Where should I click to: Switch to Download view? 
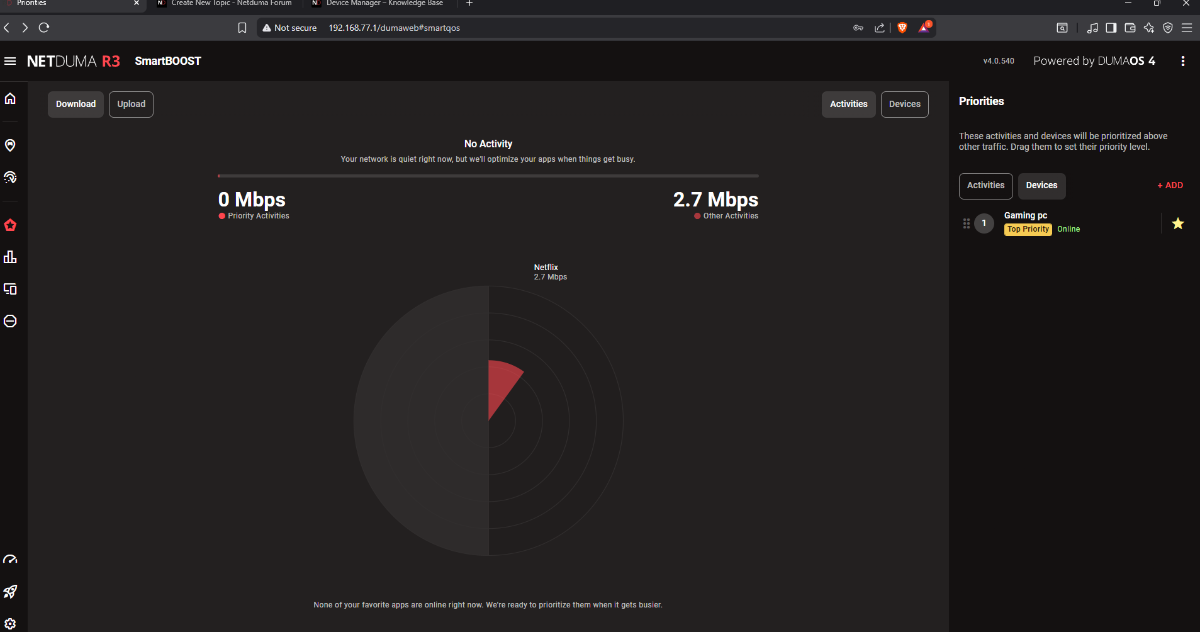click(76, 104)
